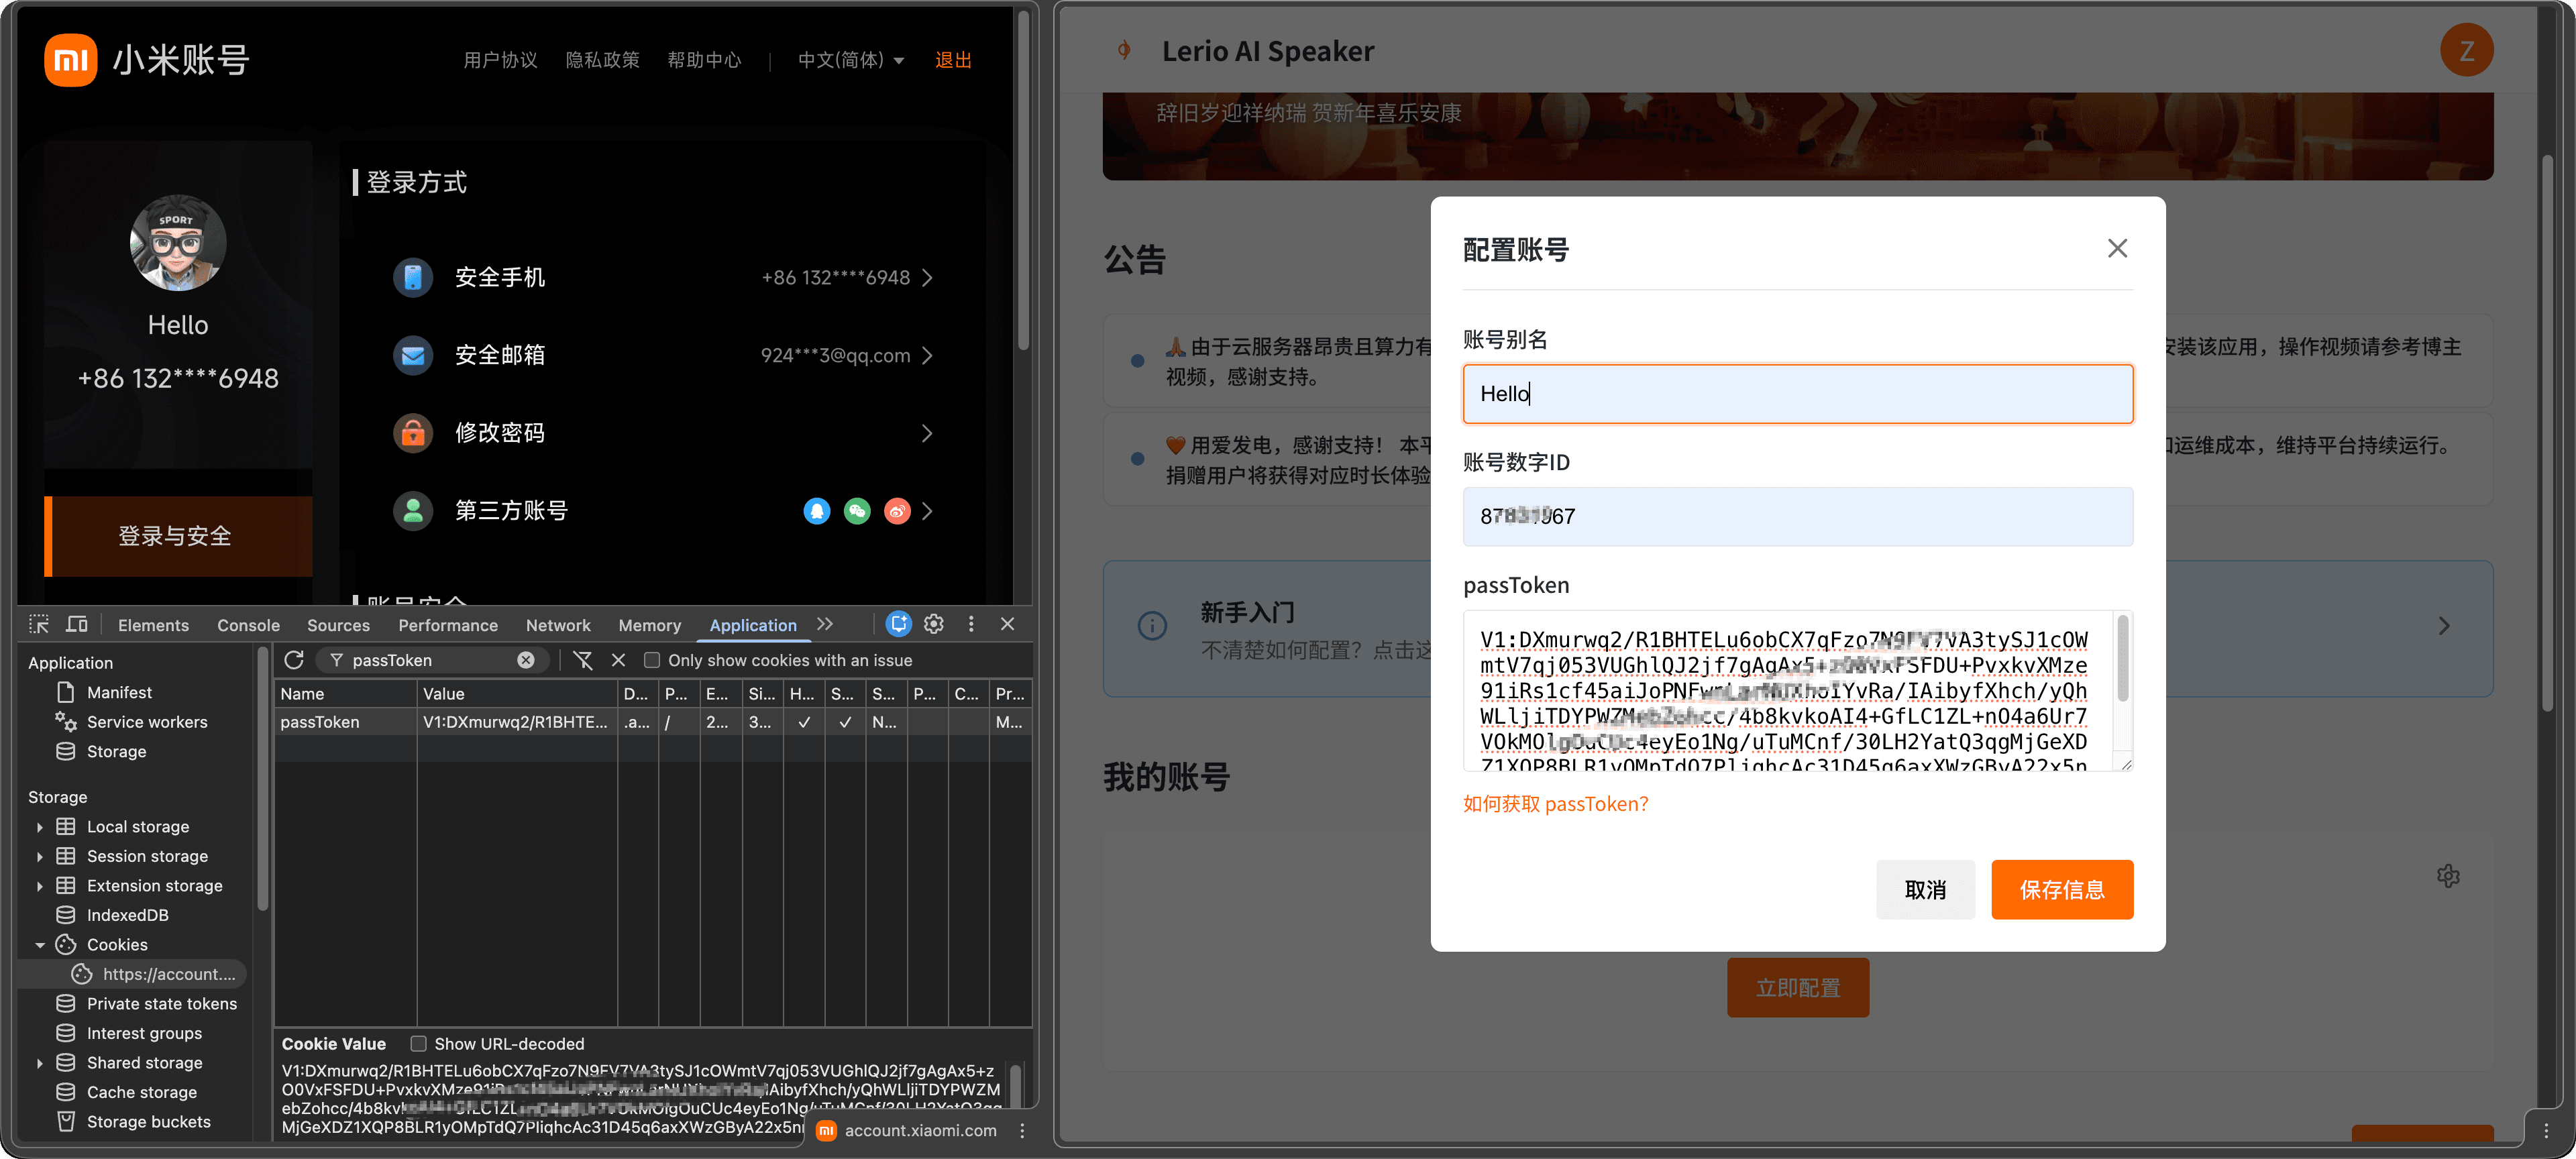Click the QQ icon under 第三方账号
This screenshot has height=1159, width=2576.
point(817,511)
